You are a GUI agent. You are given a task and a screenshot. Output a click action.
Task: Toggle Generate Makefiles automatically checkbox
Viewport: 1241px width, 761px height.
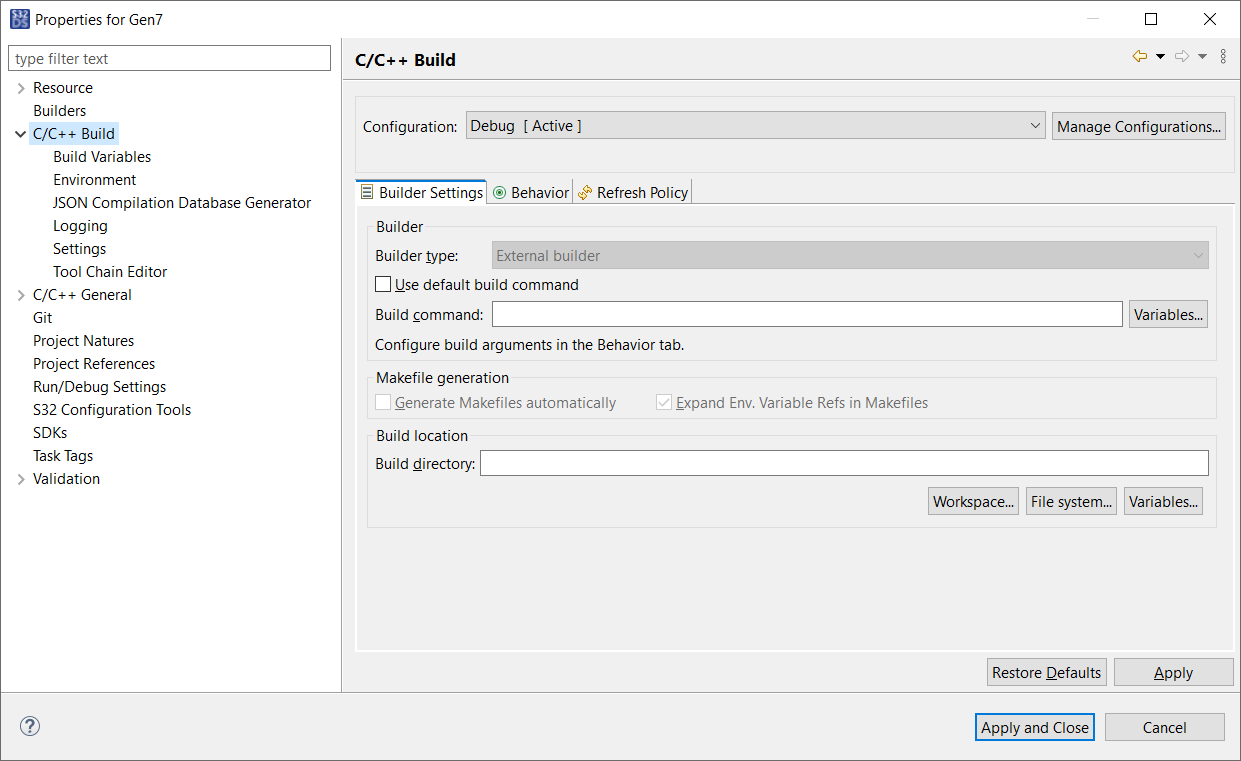(383, 403)
